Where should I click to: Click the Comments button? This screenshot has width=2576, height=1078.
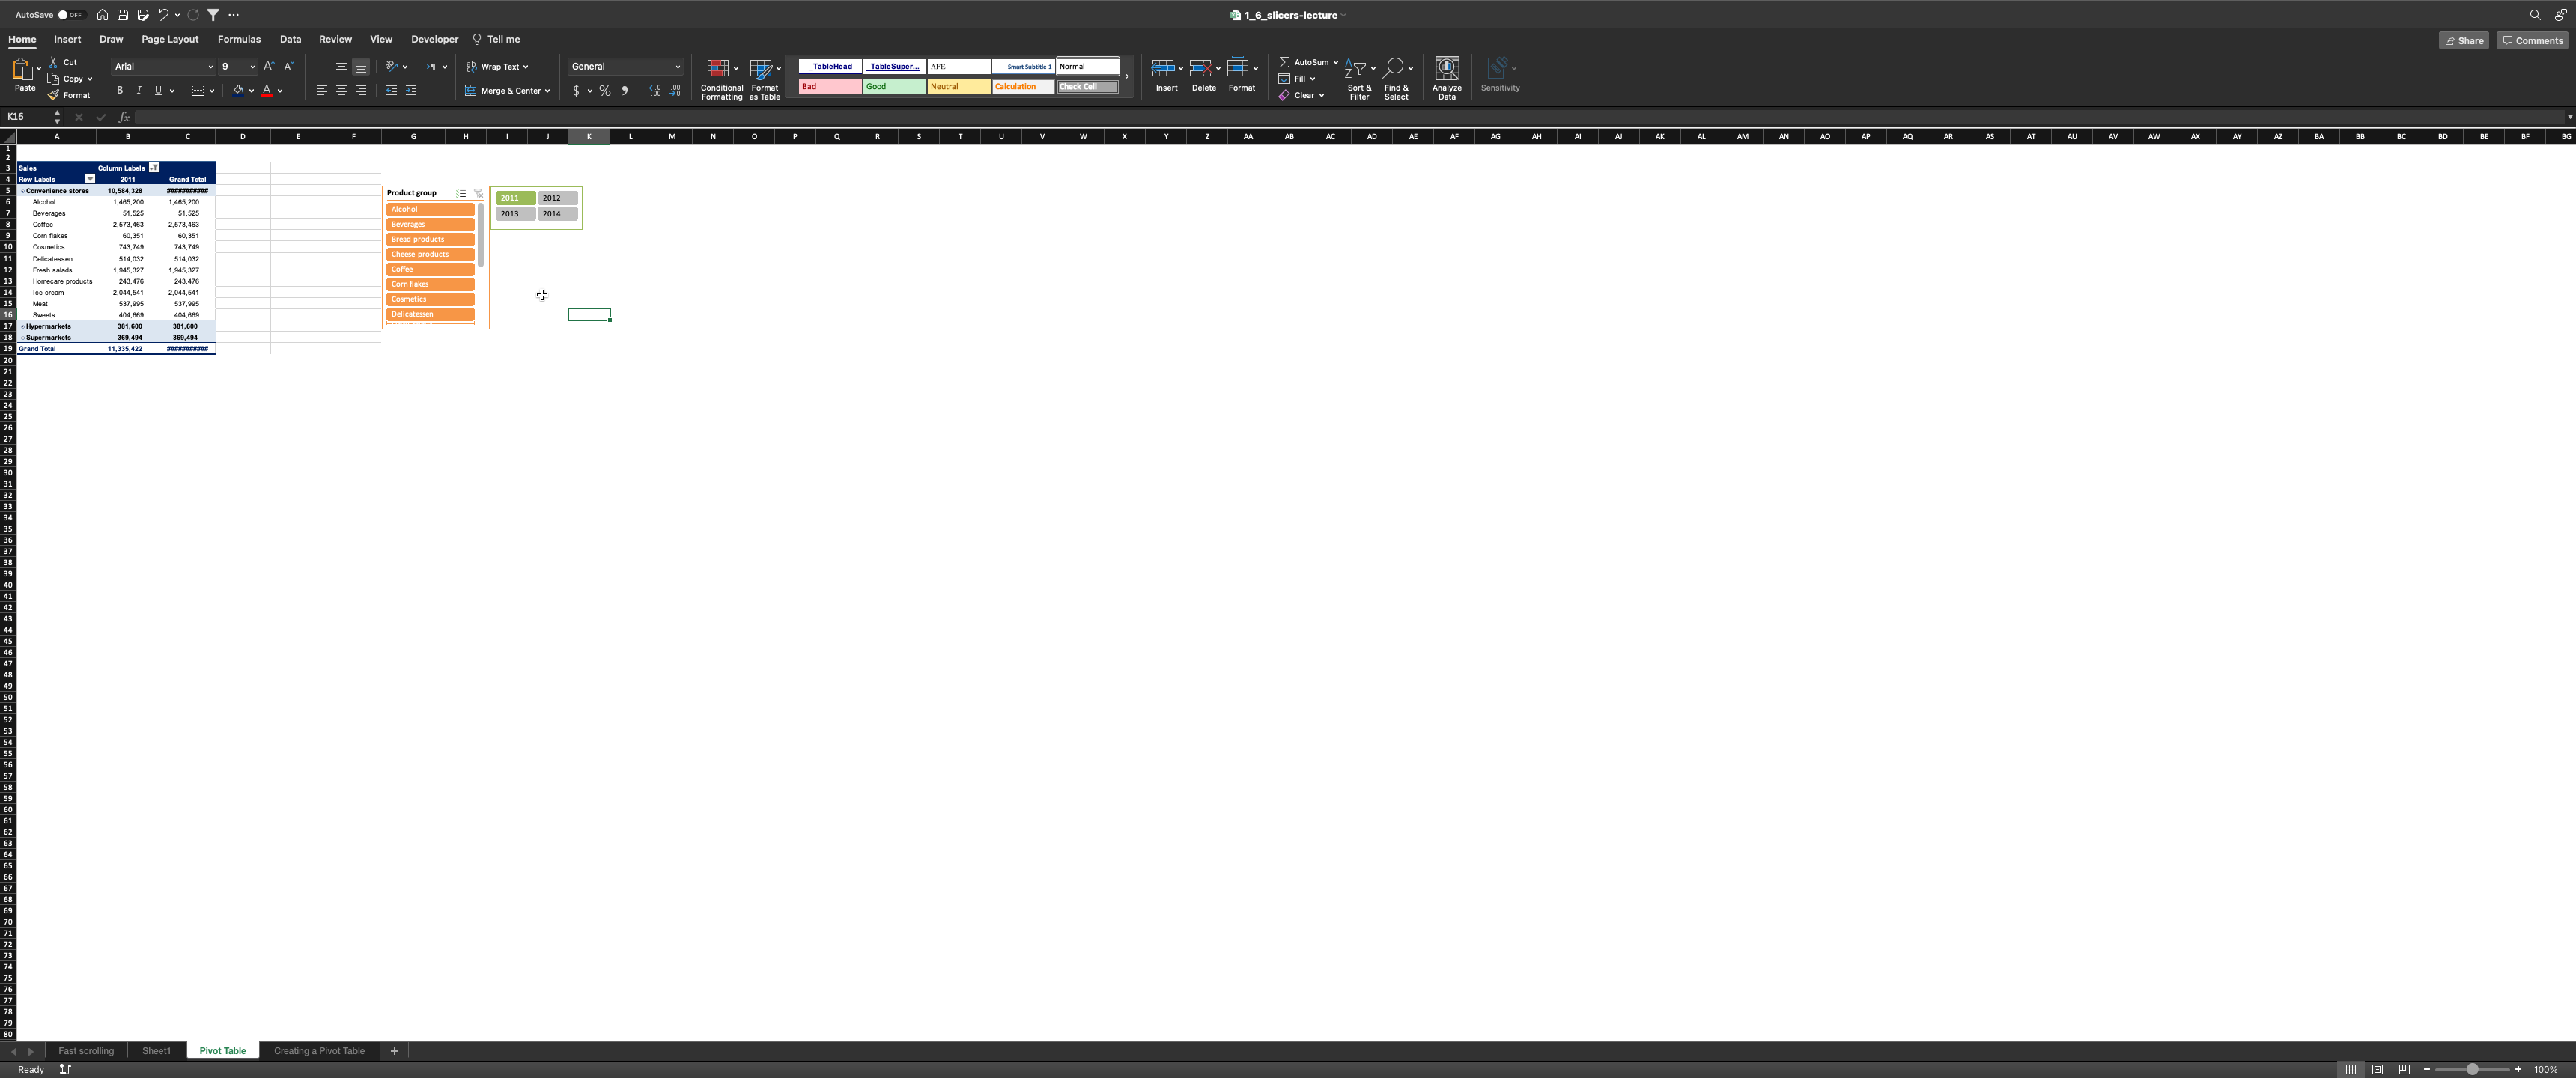[x=2532, y=40]
